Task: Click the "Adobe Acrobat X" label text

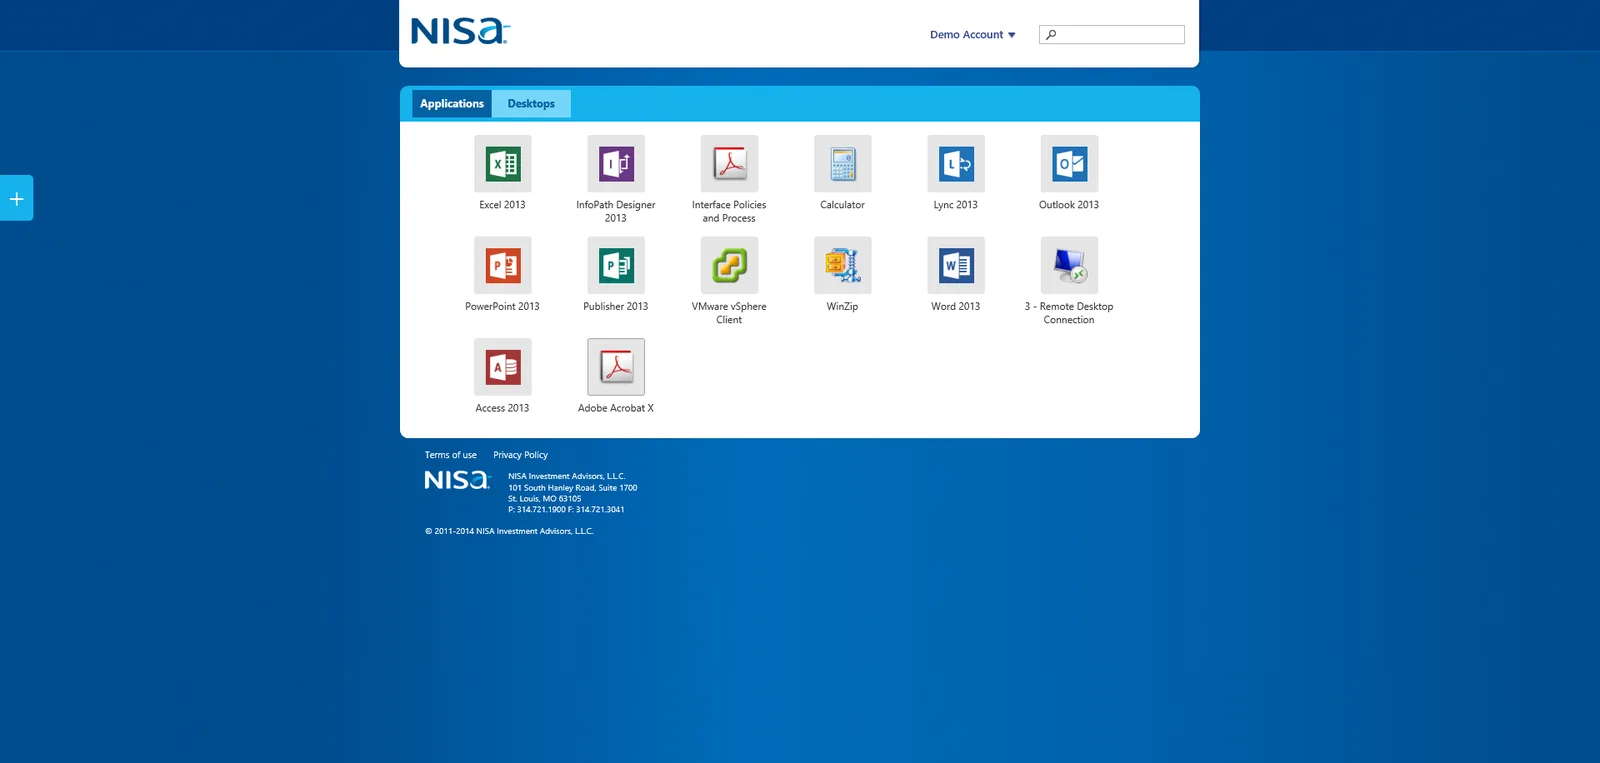Action: [616, 408]
